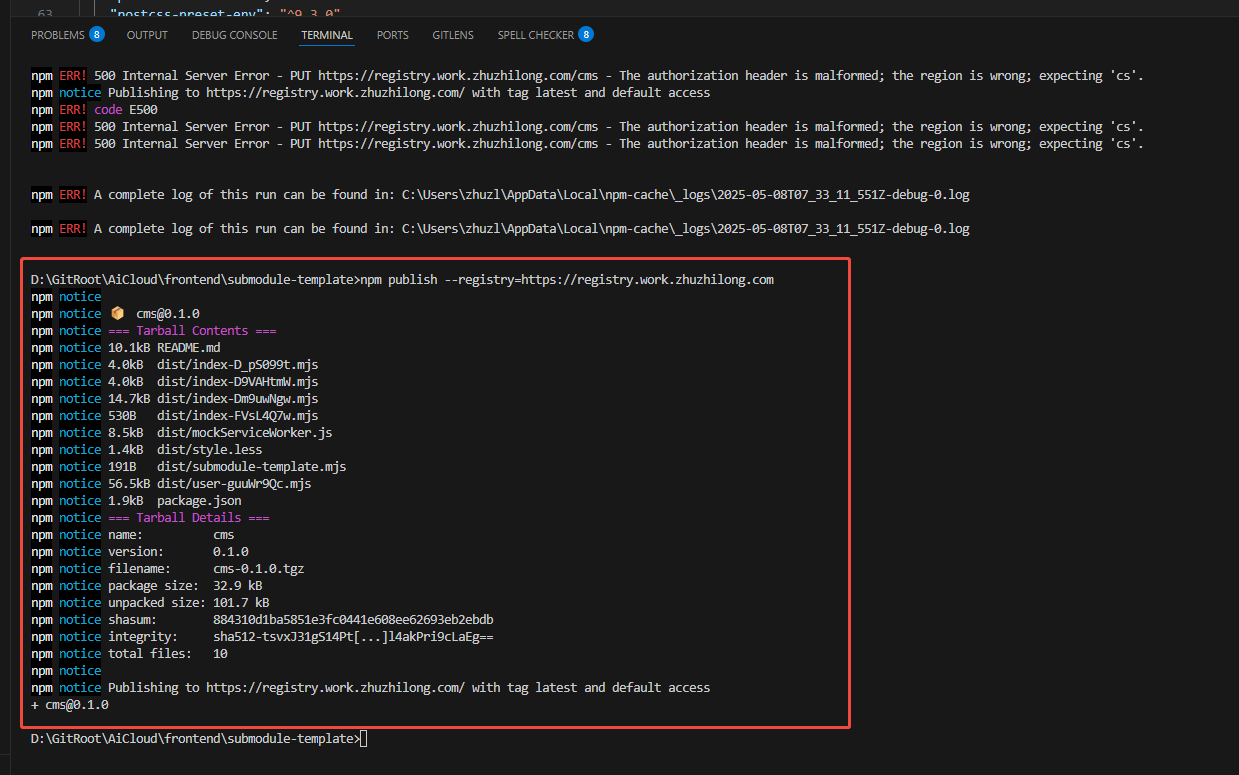The width and height of the screenshot is (1239, 775).
Task: Click the integrity sha512 value
Action: [x=353, y=637]
